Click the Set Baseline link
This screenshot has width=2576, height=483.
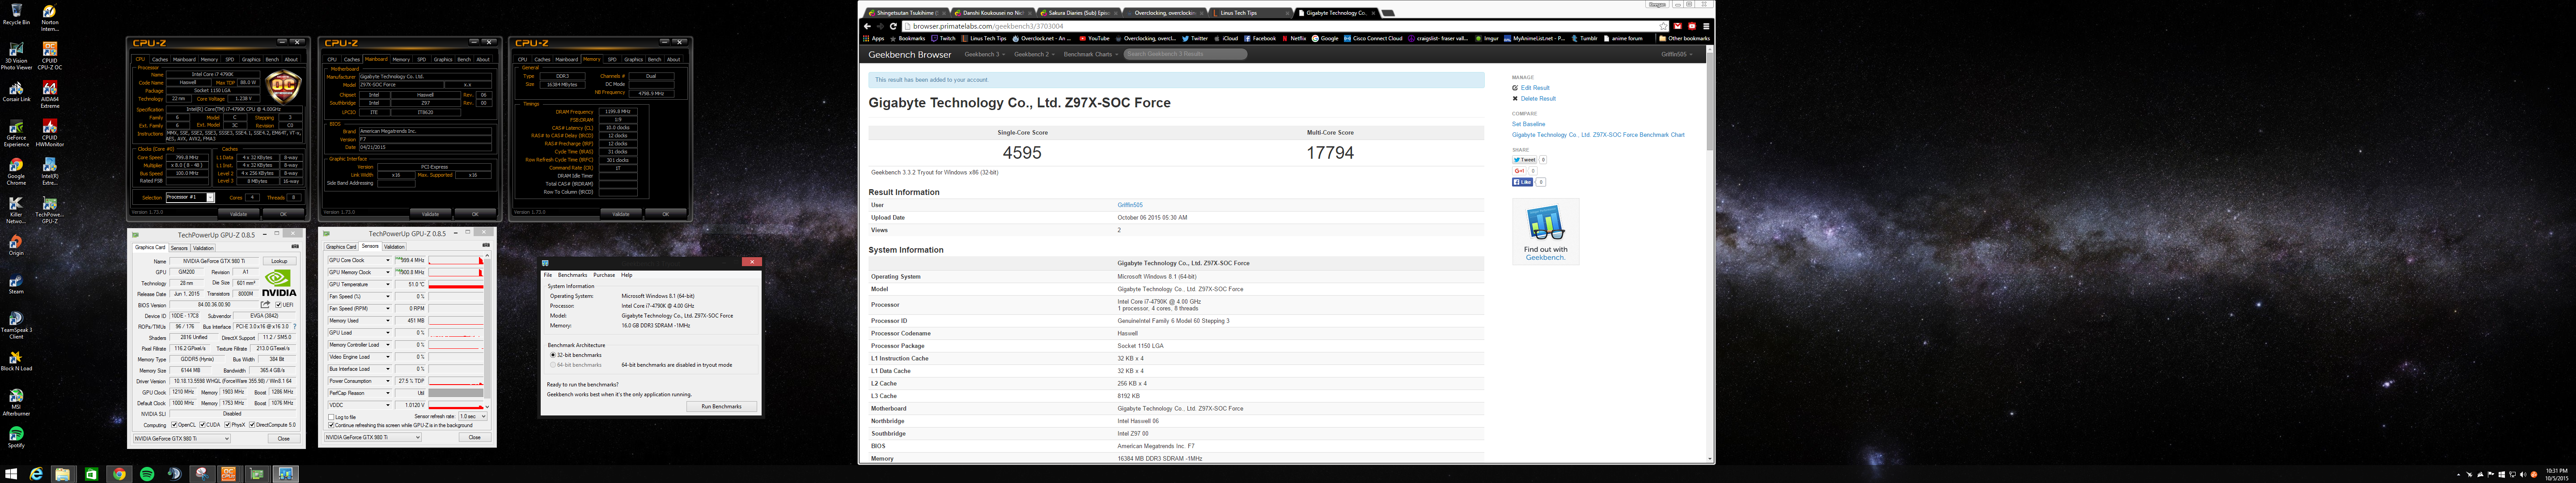[x=1528, y=124]
